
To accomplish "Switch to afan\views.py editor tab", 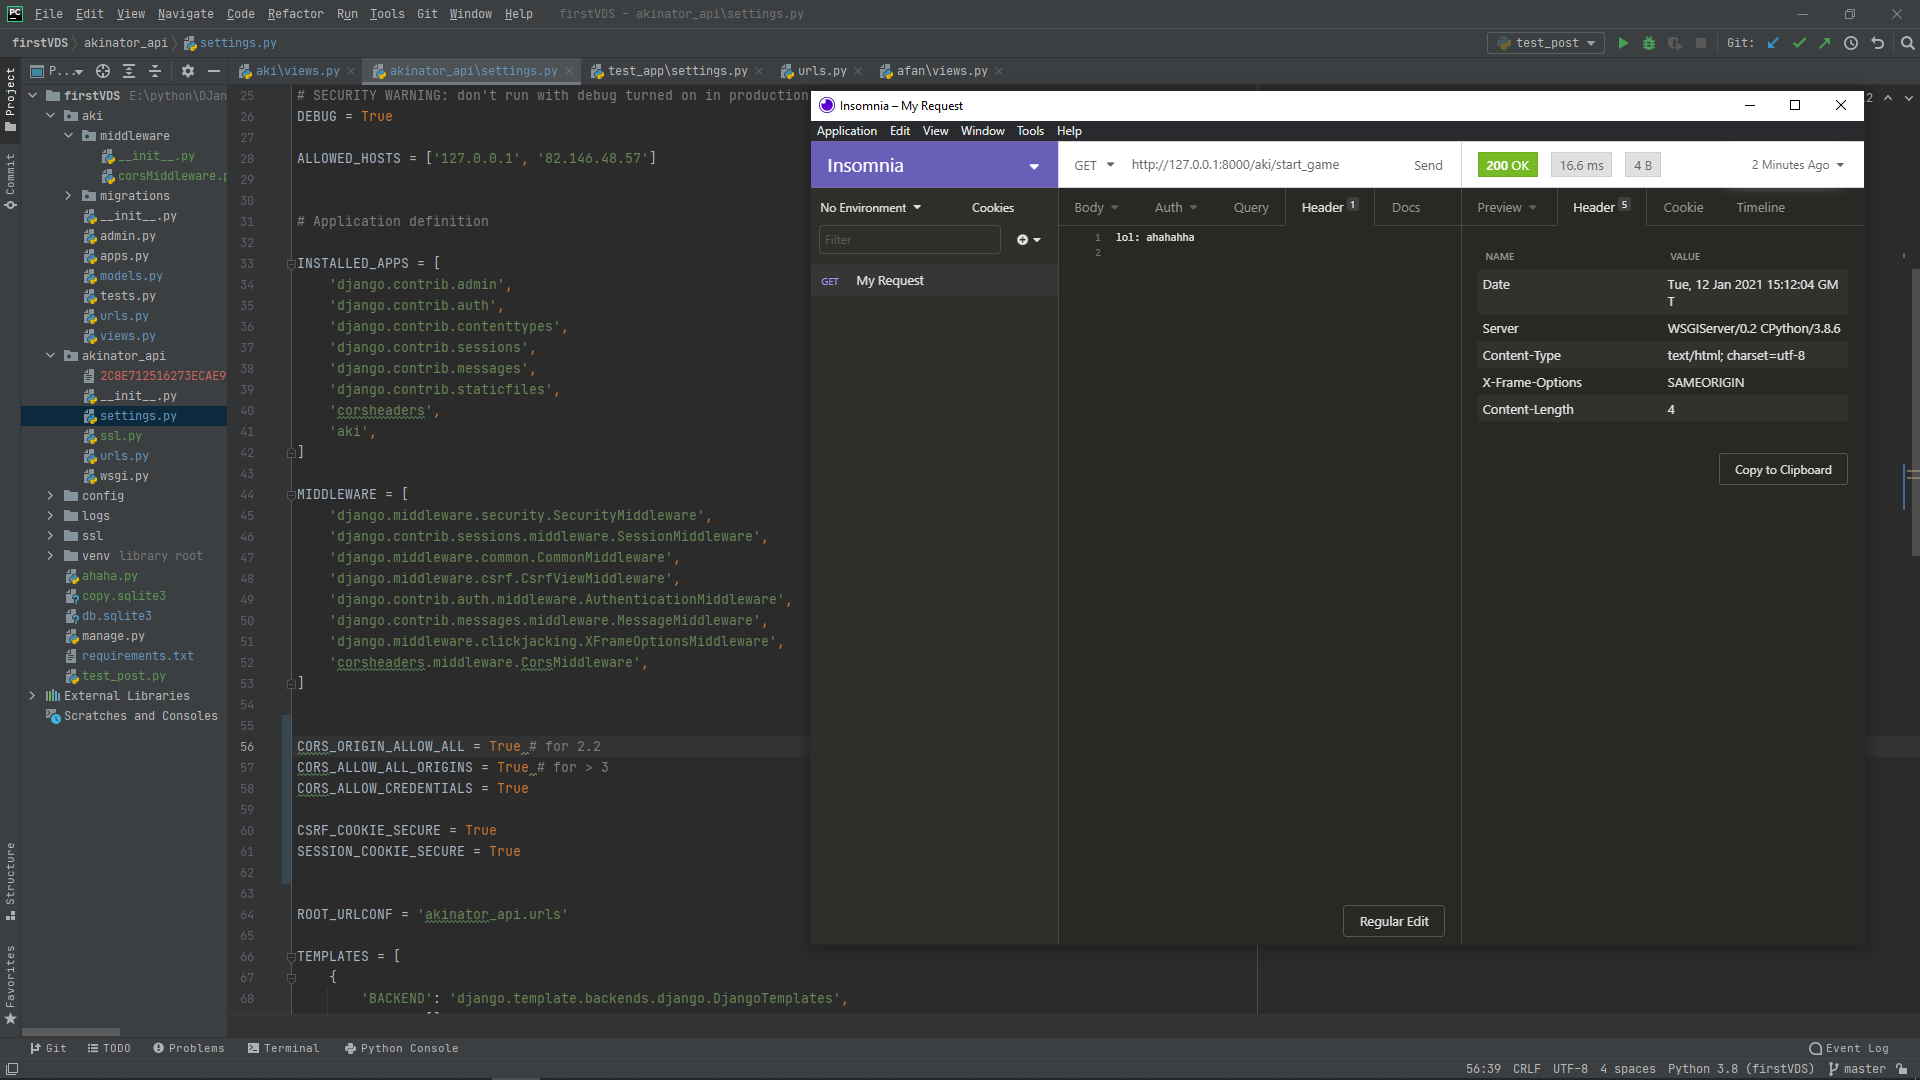I will 940,71.
